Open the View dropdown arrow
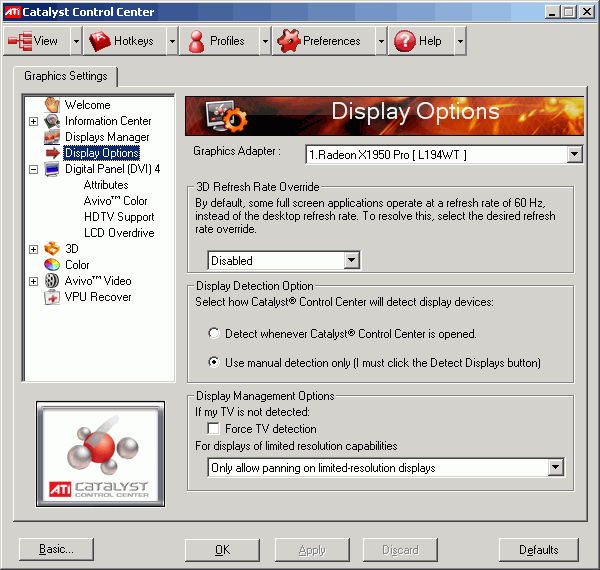This screenshot has height=570, width=600. click(x=77, y=41)
